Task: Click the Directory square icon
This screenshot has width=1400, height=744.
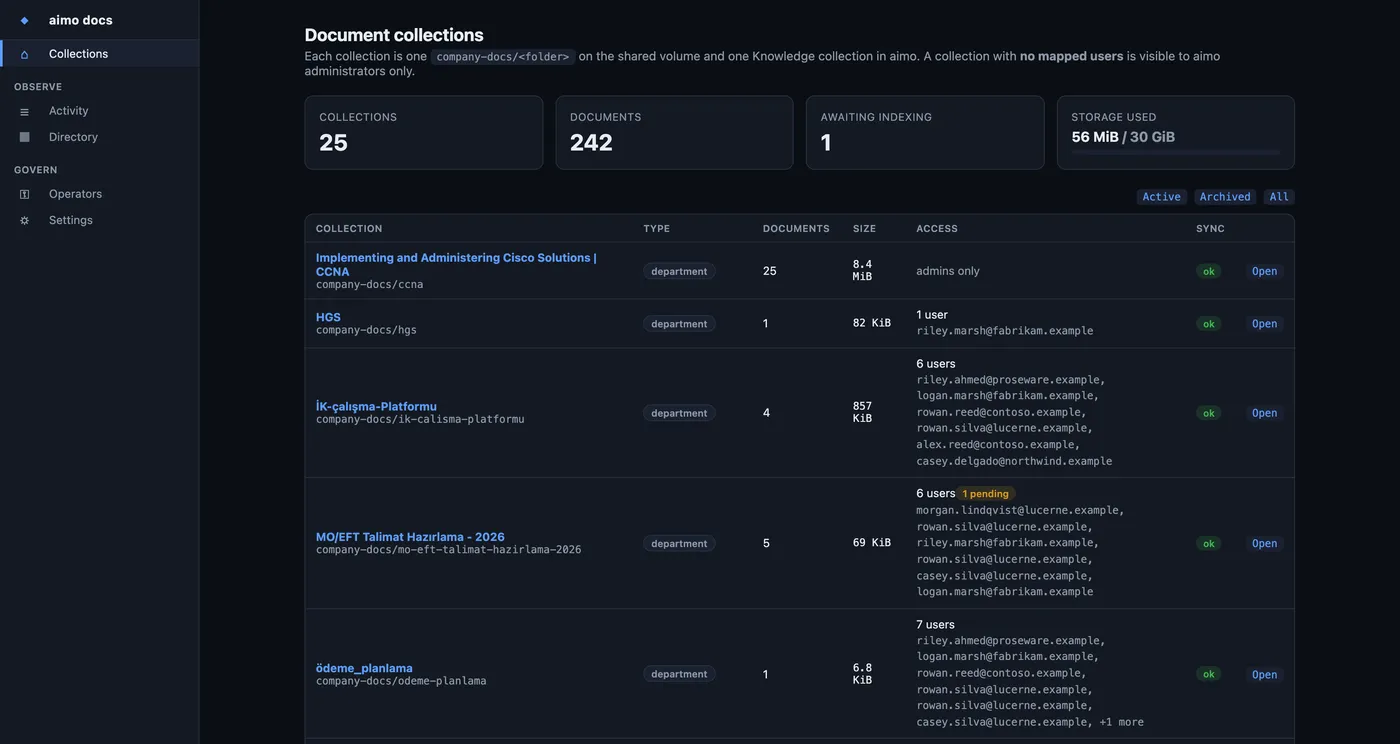Action: (24, 137)
